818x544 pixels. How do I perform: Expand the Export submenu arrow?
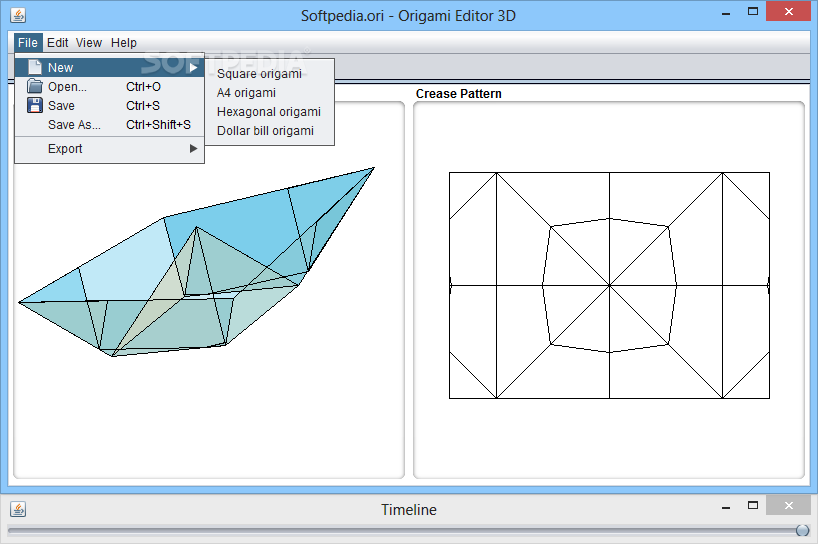coord(194,149)
